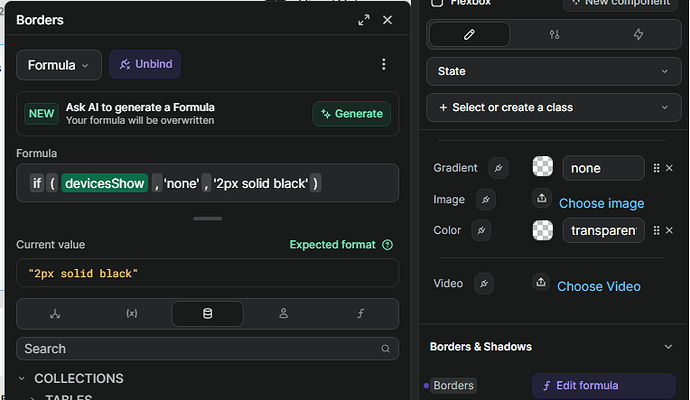Toggle binding for Image property
The width and height of the screenshot is (690, 400).
point(486,199)
